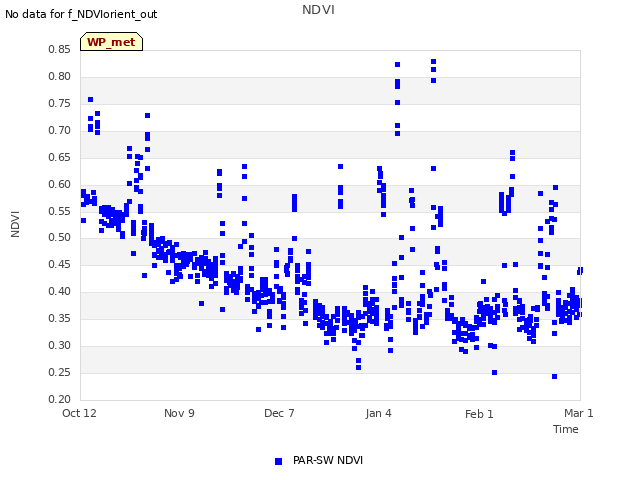Click the Feb 1 date tick label
The height and width of the screenshot is (480, 640).
(479, 414)
